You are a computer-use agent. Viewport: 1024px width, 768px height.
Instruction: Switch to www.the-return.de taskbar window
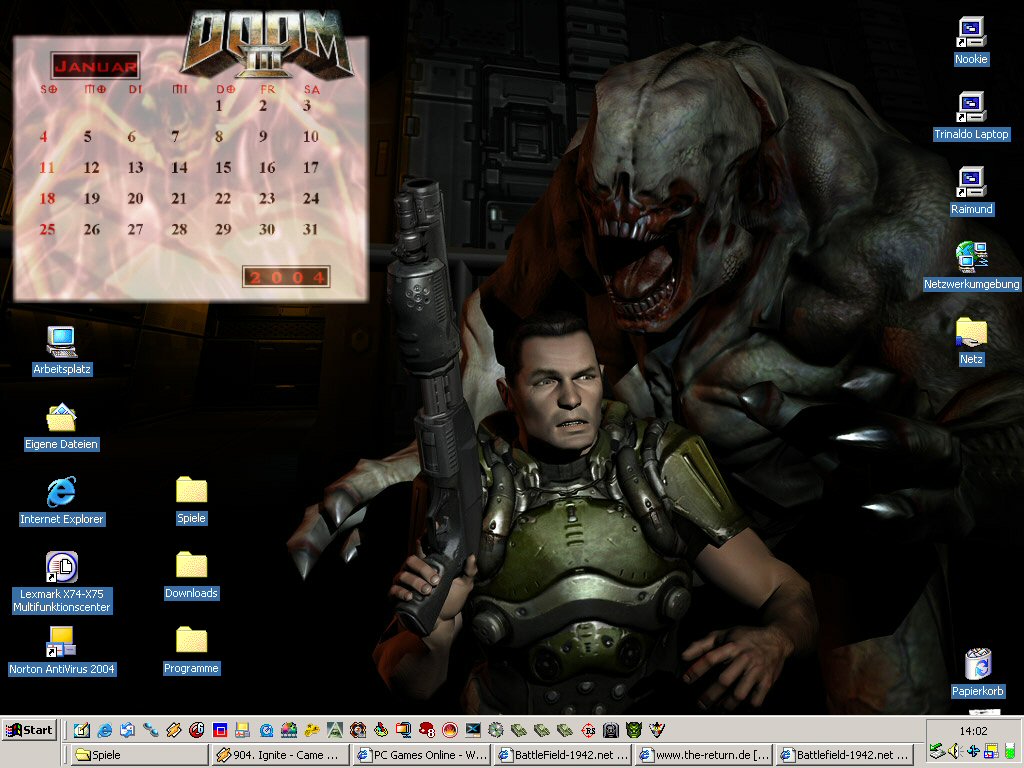703,755
